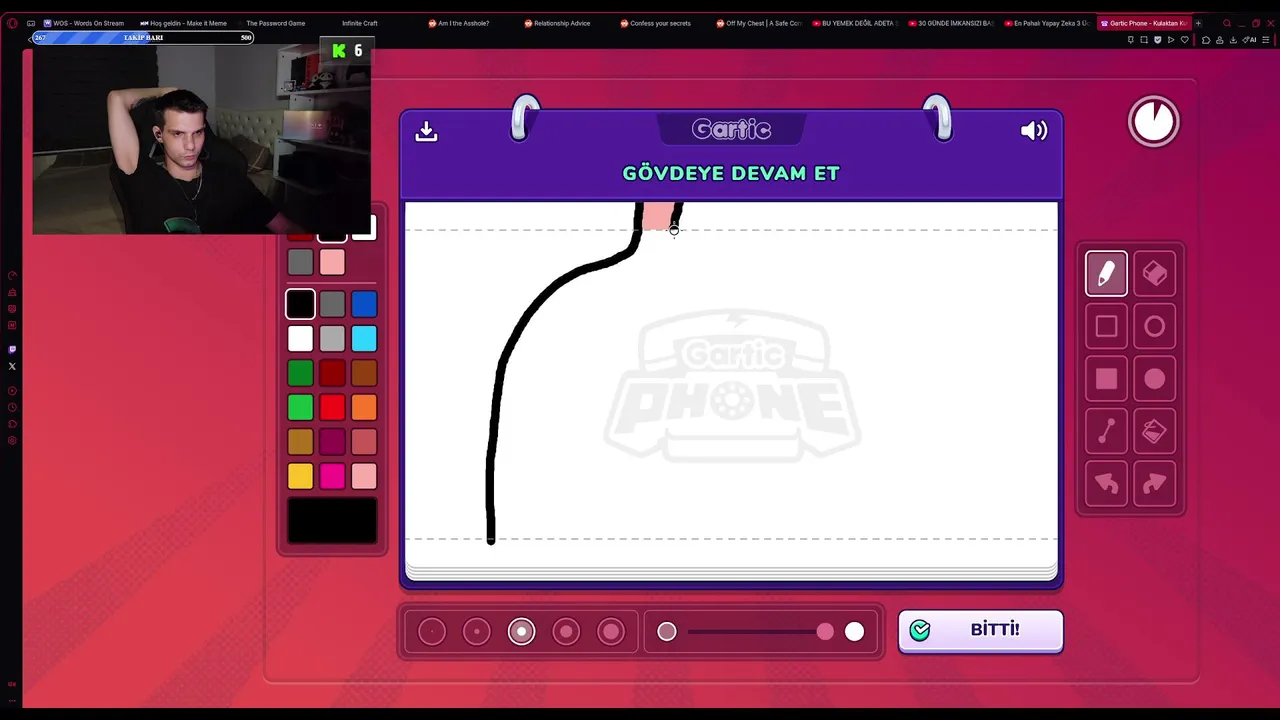1280x720 pixels.
Task: Pick the black color swatch
Action: tap(300, 304)
